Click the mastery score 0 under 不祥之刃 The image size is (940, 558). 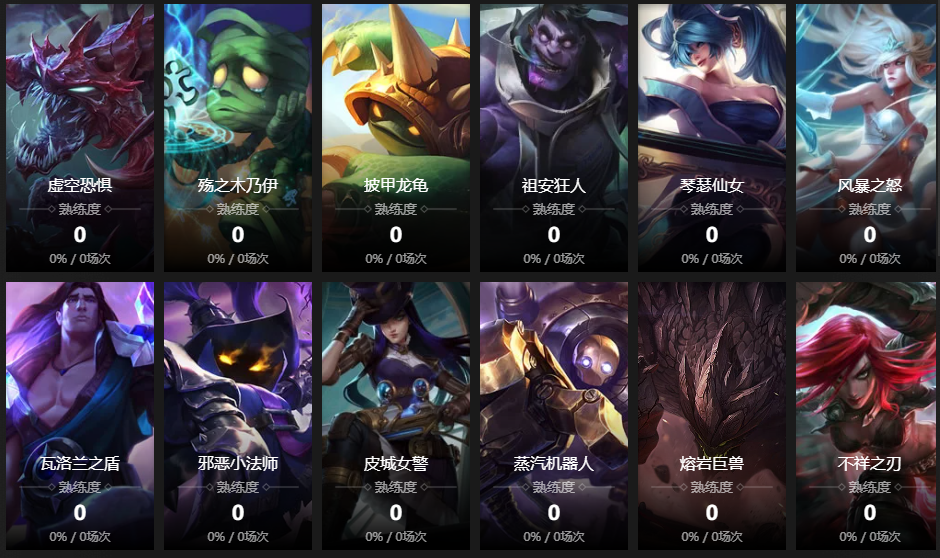point(870,512)
